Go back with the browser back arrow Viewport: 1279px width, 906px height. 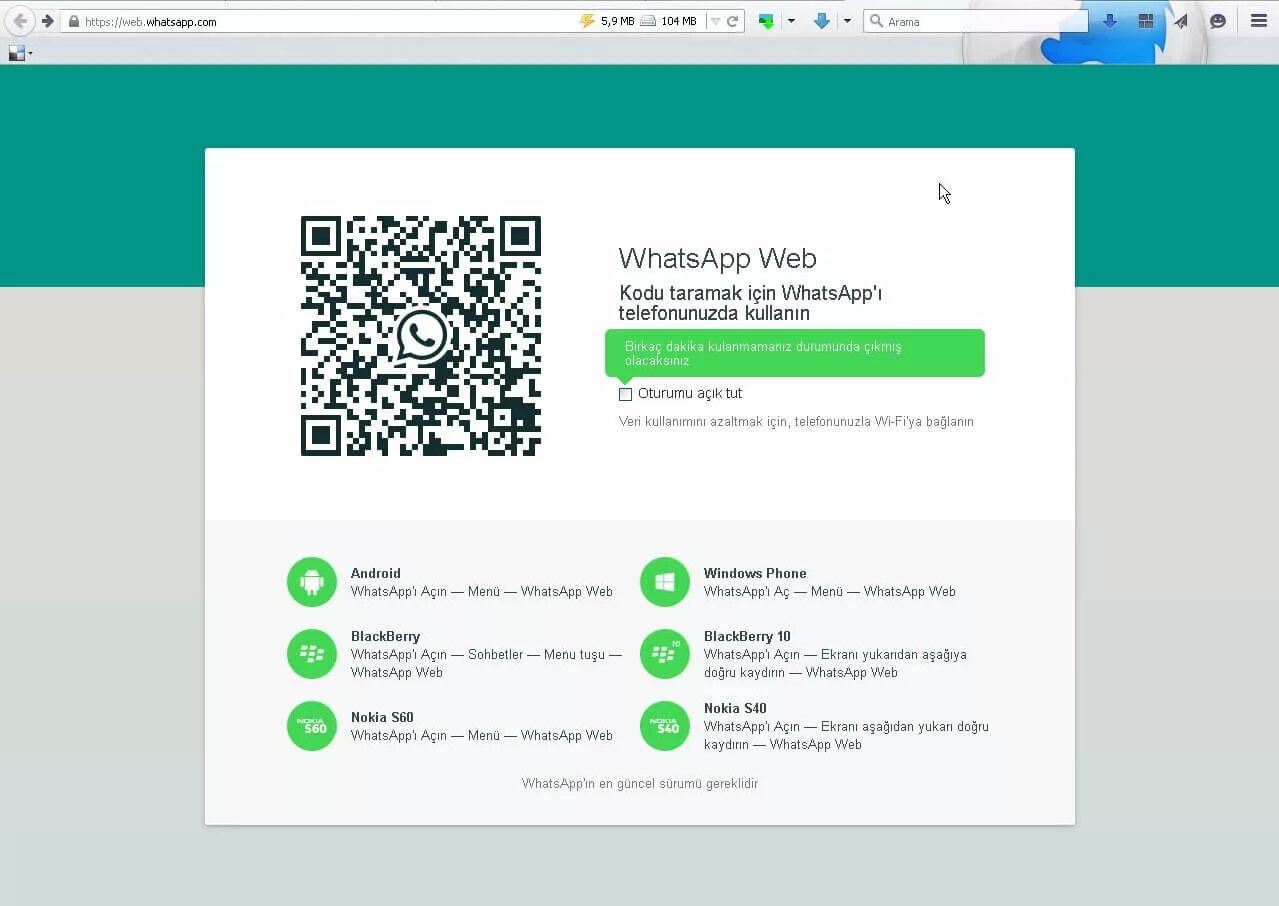pyautogui.click(x=19, y=21)
